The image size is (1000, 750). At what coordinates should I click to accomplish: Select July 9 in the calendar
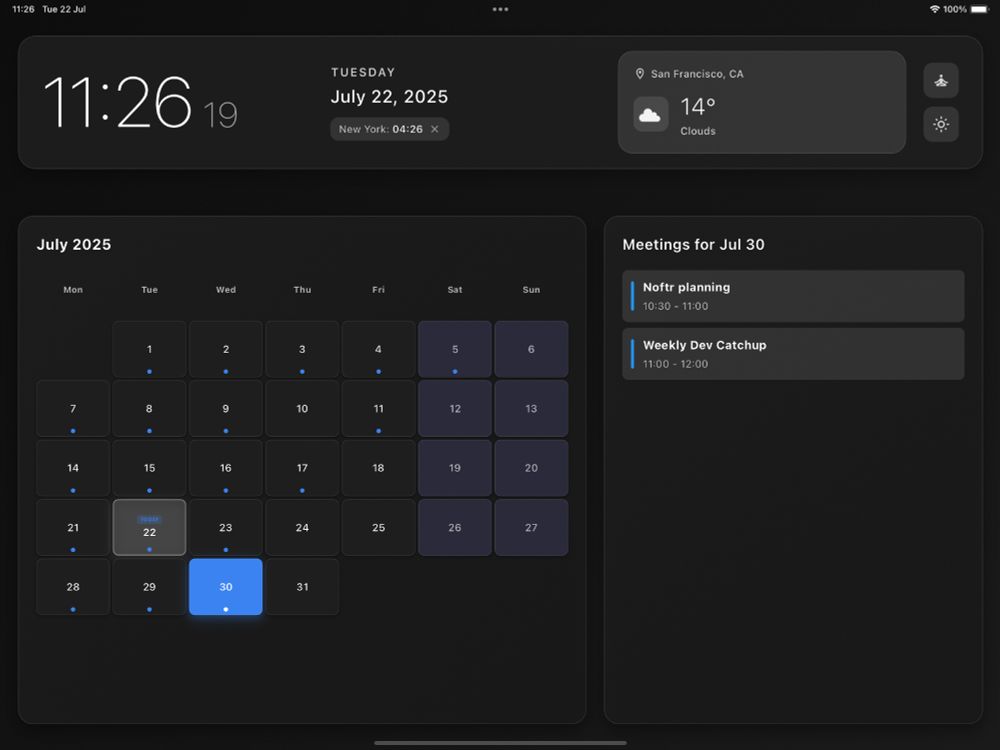click(x=226, y=408)
